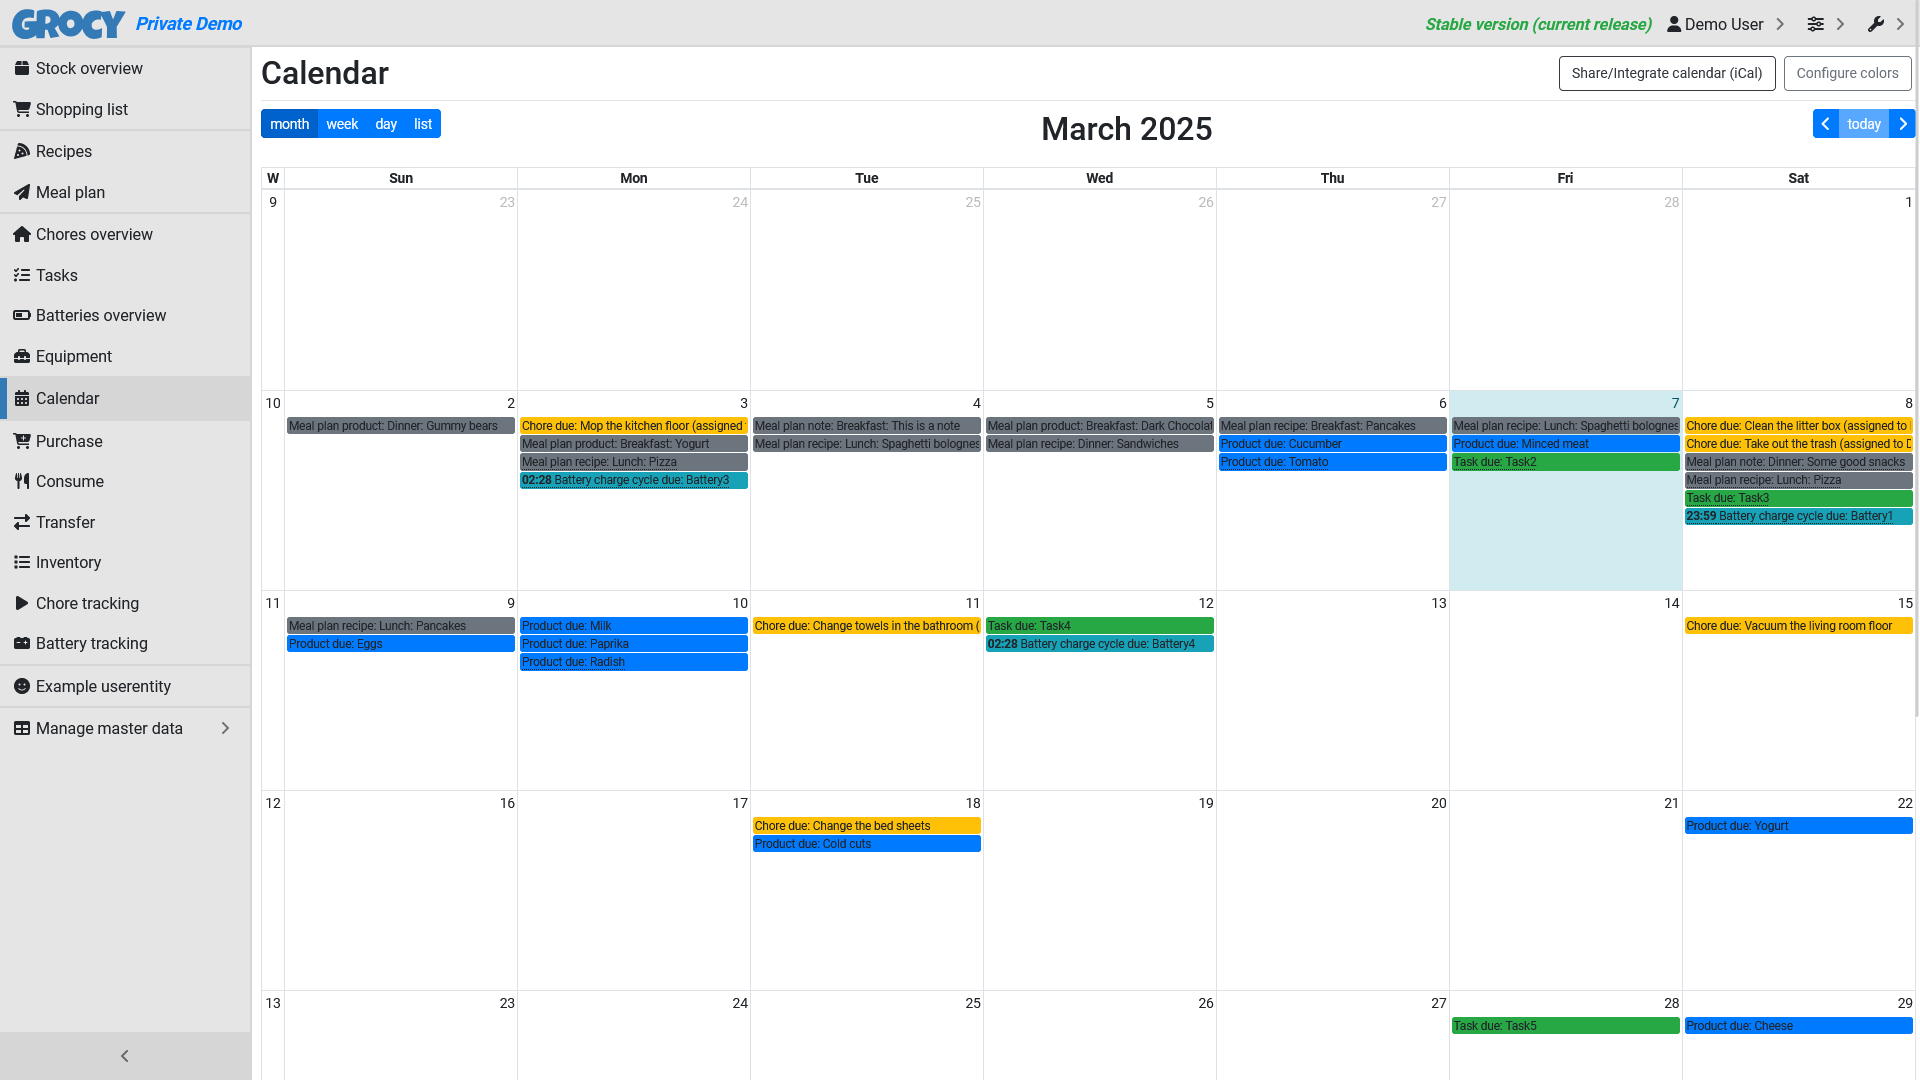
Task: Open Task due: Task4 event
Action: tap(1100, 626)
